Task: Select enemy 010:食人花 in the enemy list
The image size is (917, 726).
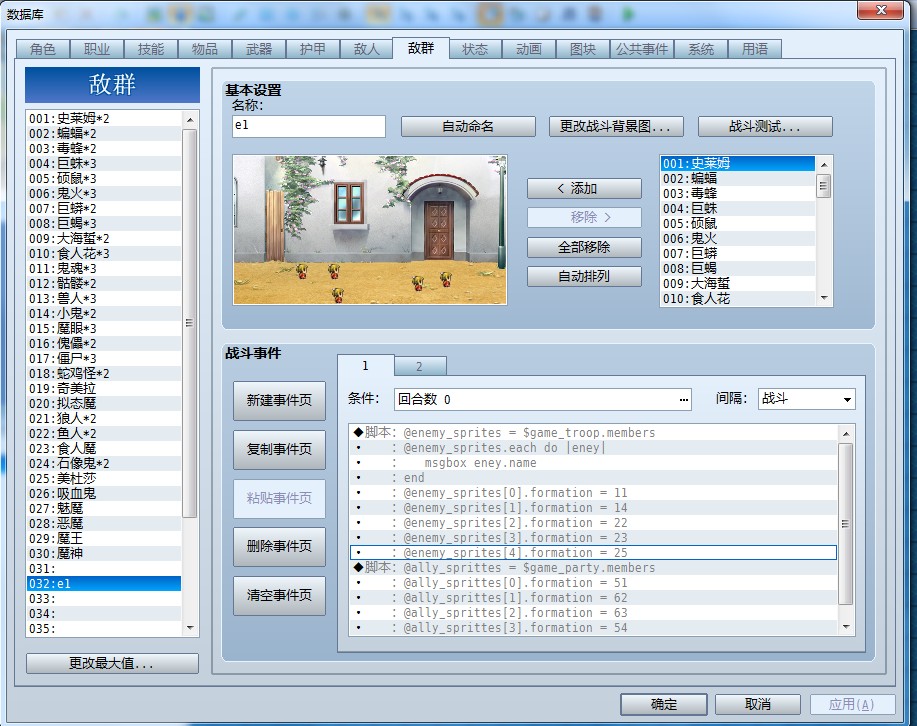Action: 738,298
